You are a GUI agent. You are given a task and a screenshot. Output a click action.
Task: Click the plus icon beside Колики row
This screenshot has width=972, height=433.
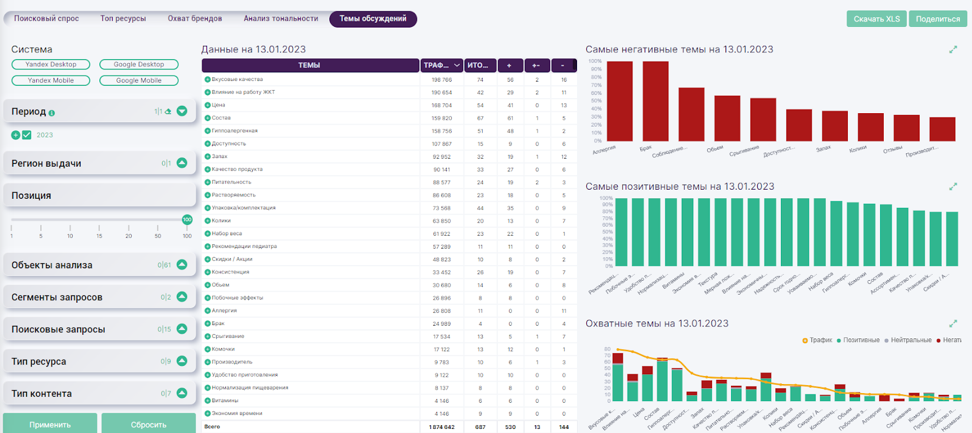pyautogui.click(x=207, y=220)
